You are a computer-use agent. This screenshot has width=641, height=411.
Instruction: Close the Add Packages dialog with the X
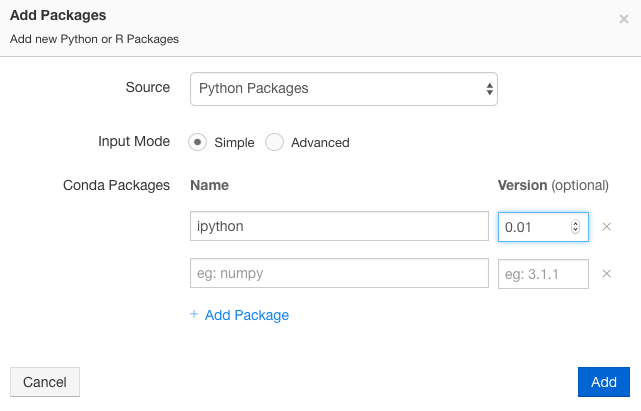(623, 19)
